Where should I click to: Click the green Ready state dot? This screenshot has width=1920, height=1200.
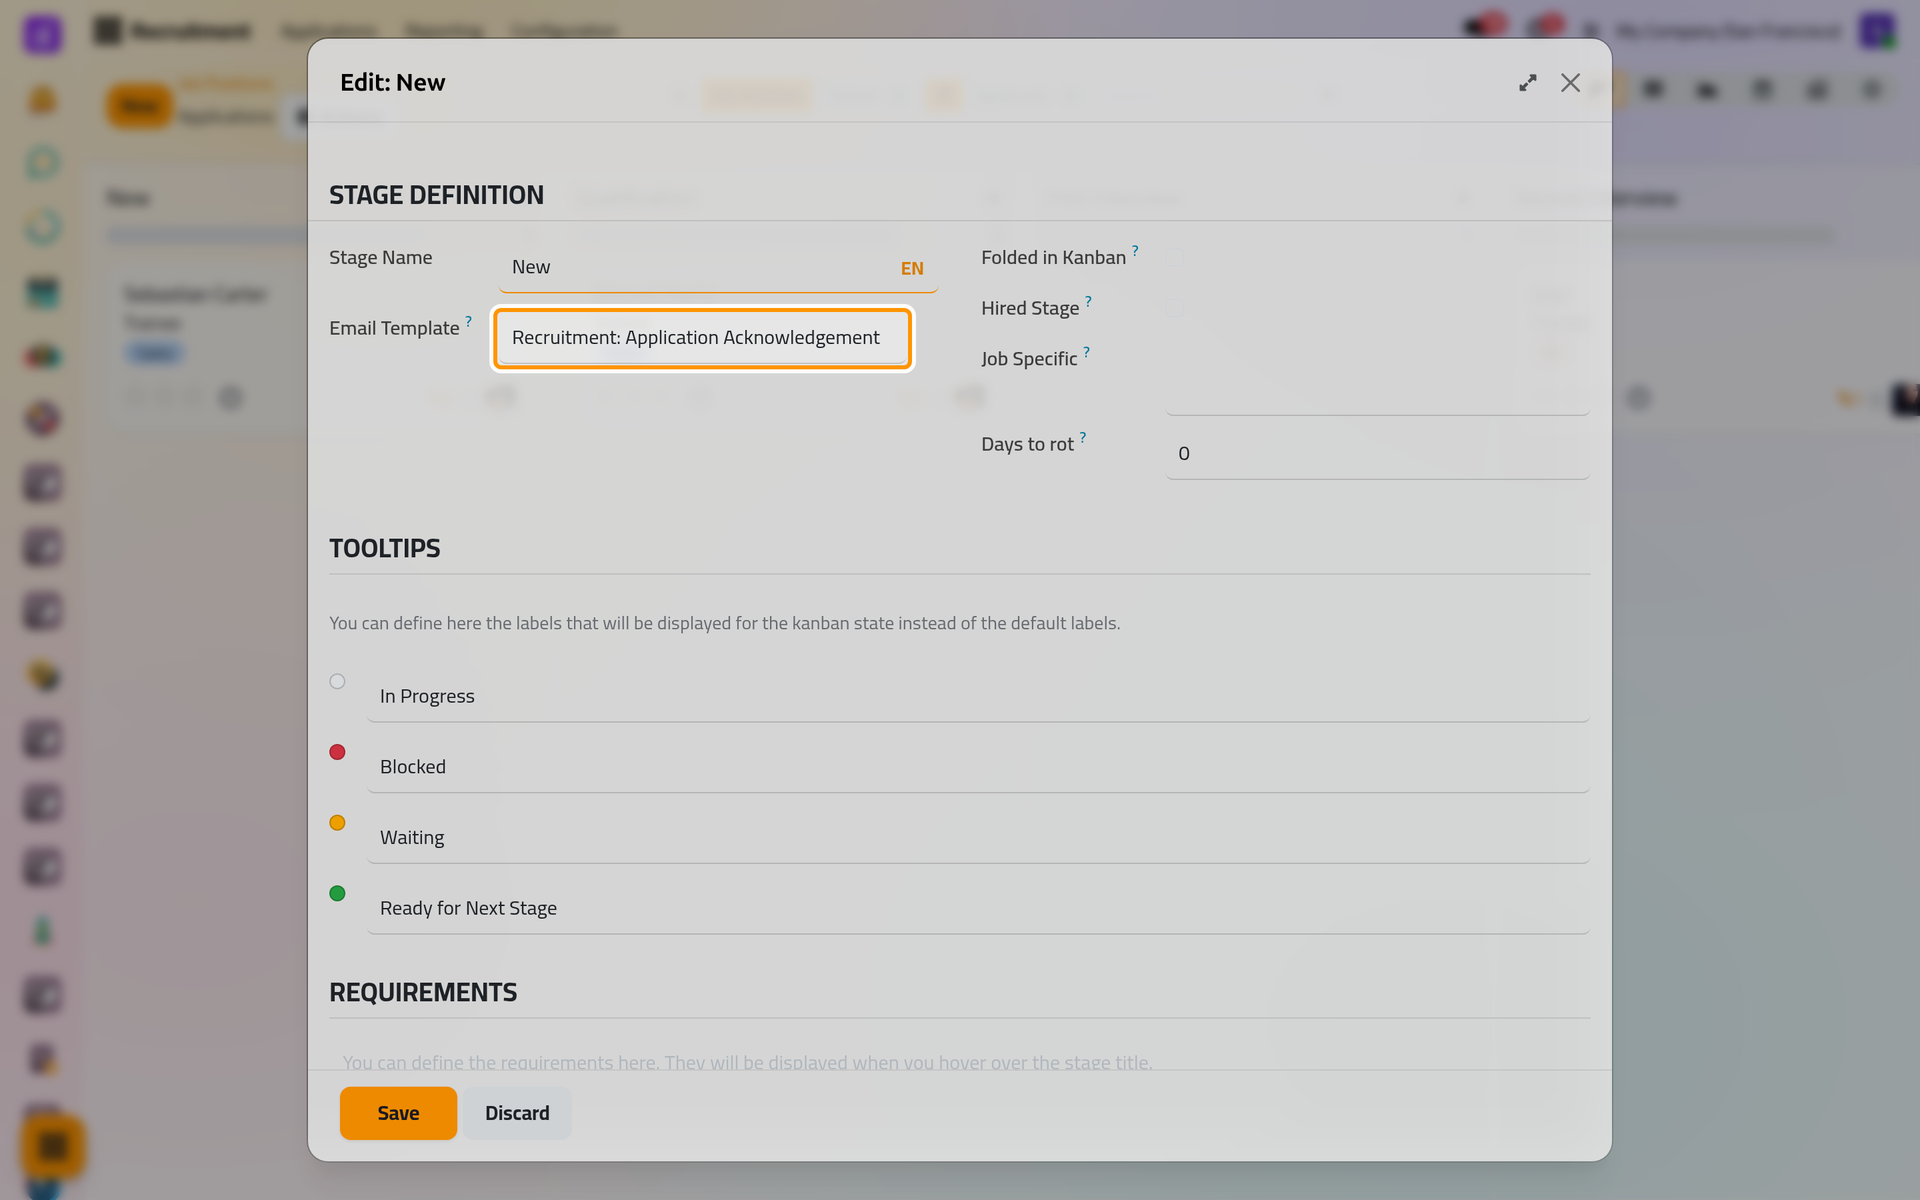pos(337,894)
